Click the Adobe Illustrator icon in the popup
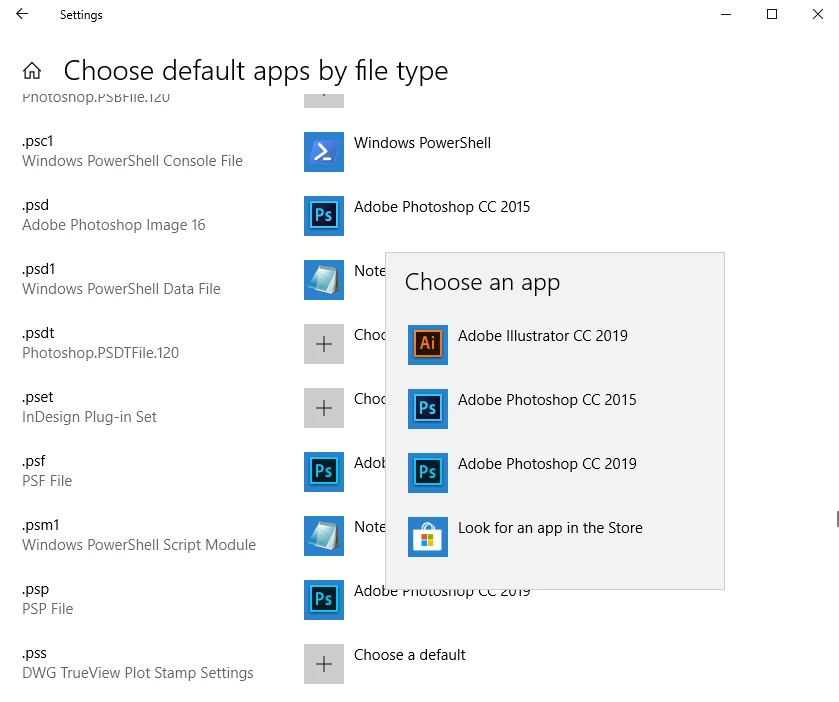This screenshot has height=702, width=839. [x=428, y=345]
